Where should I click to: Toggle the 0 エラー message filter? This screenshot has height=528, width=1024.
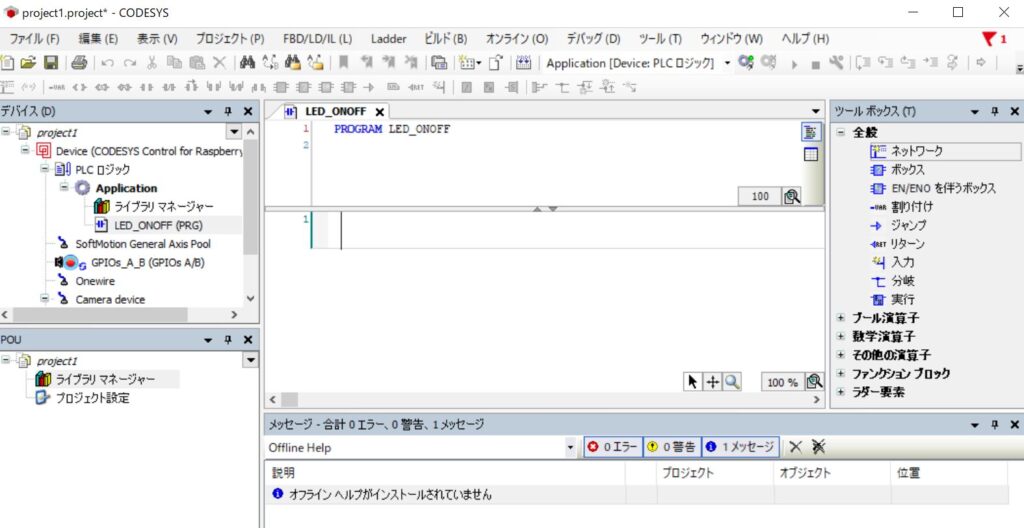(x=612, y=447)
